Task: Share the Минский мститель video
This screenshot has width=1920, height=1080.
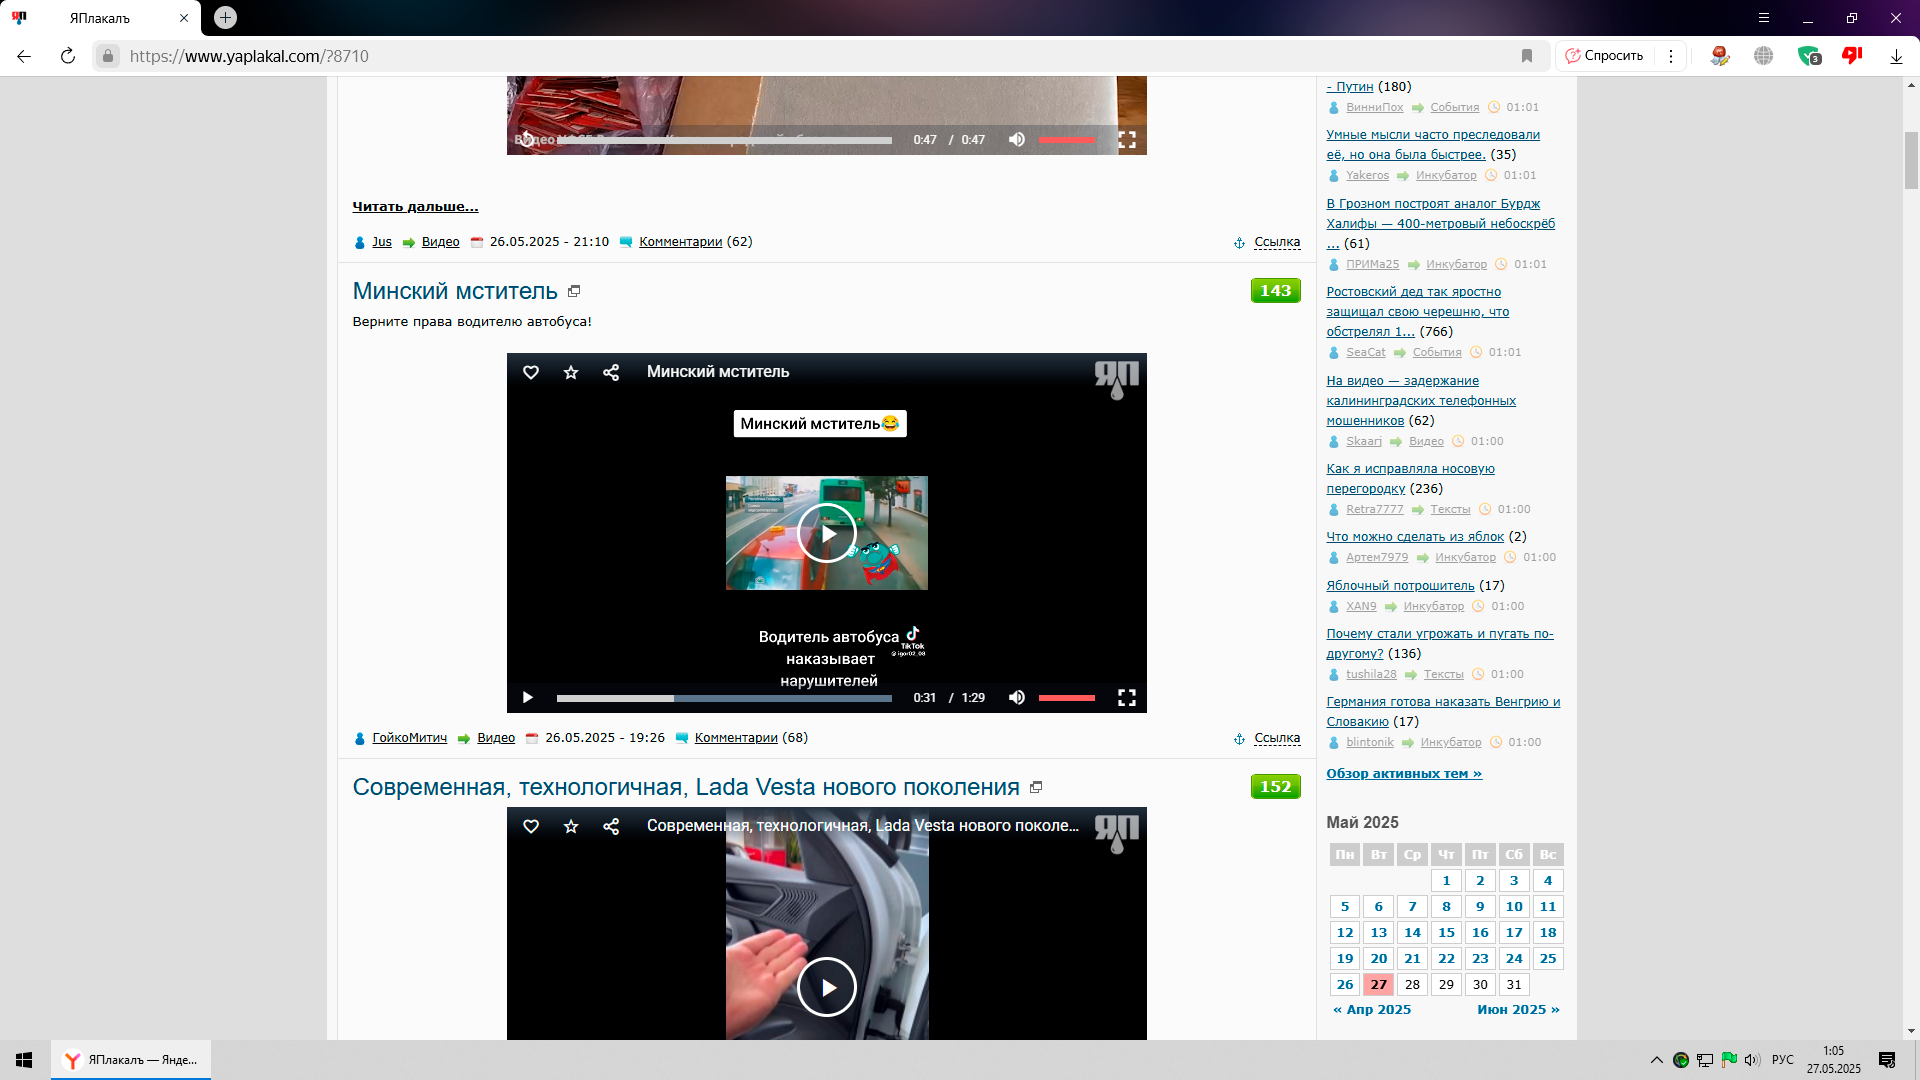Action: tap(611, 372)
